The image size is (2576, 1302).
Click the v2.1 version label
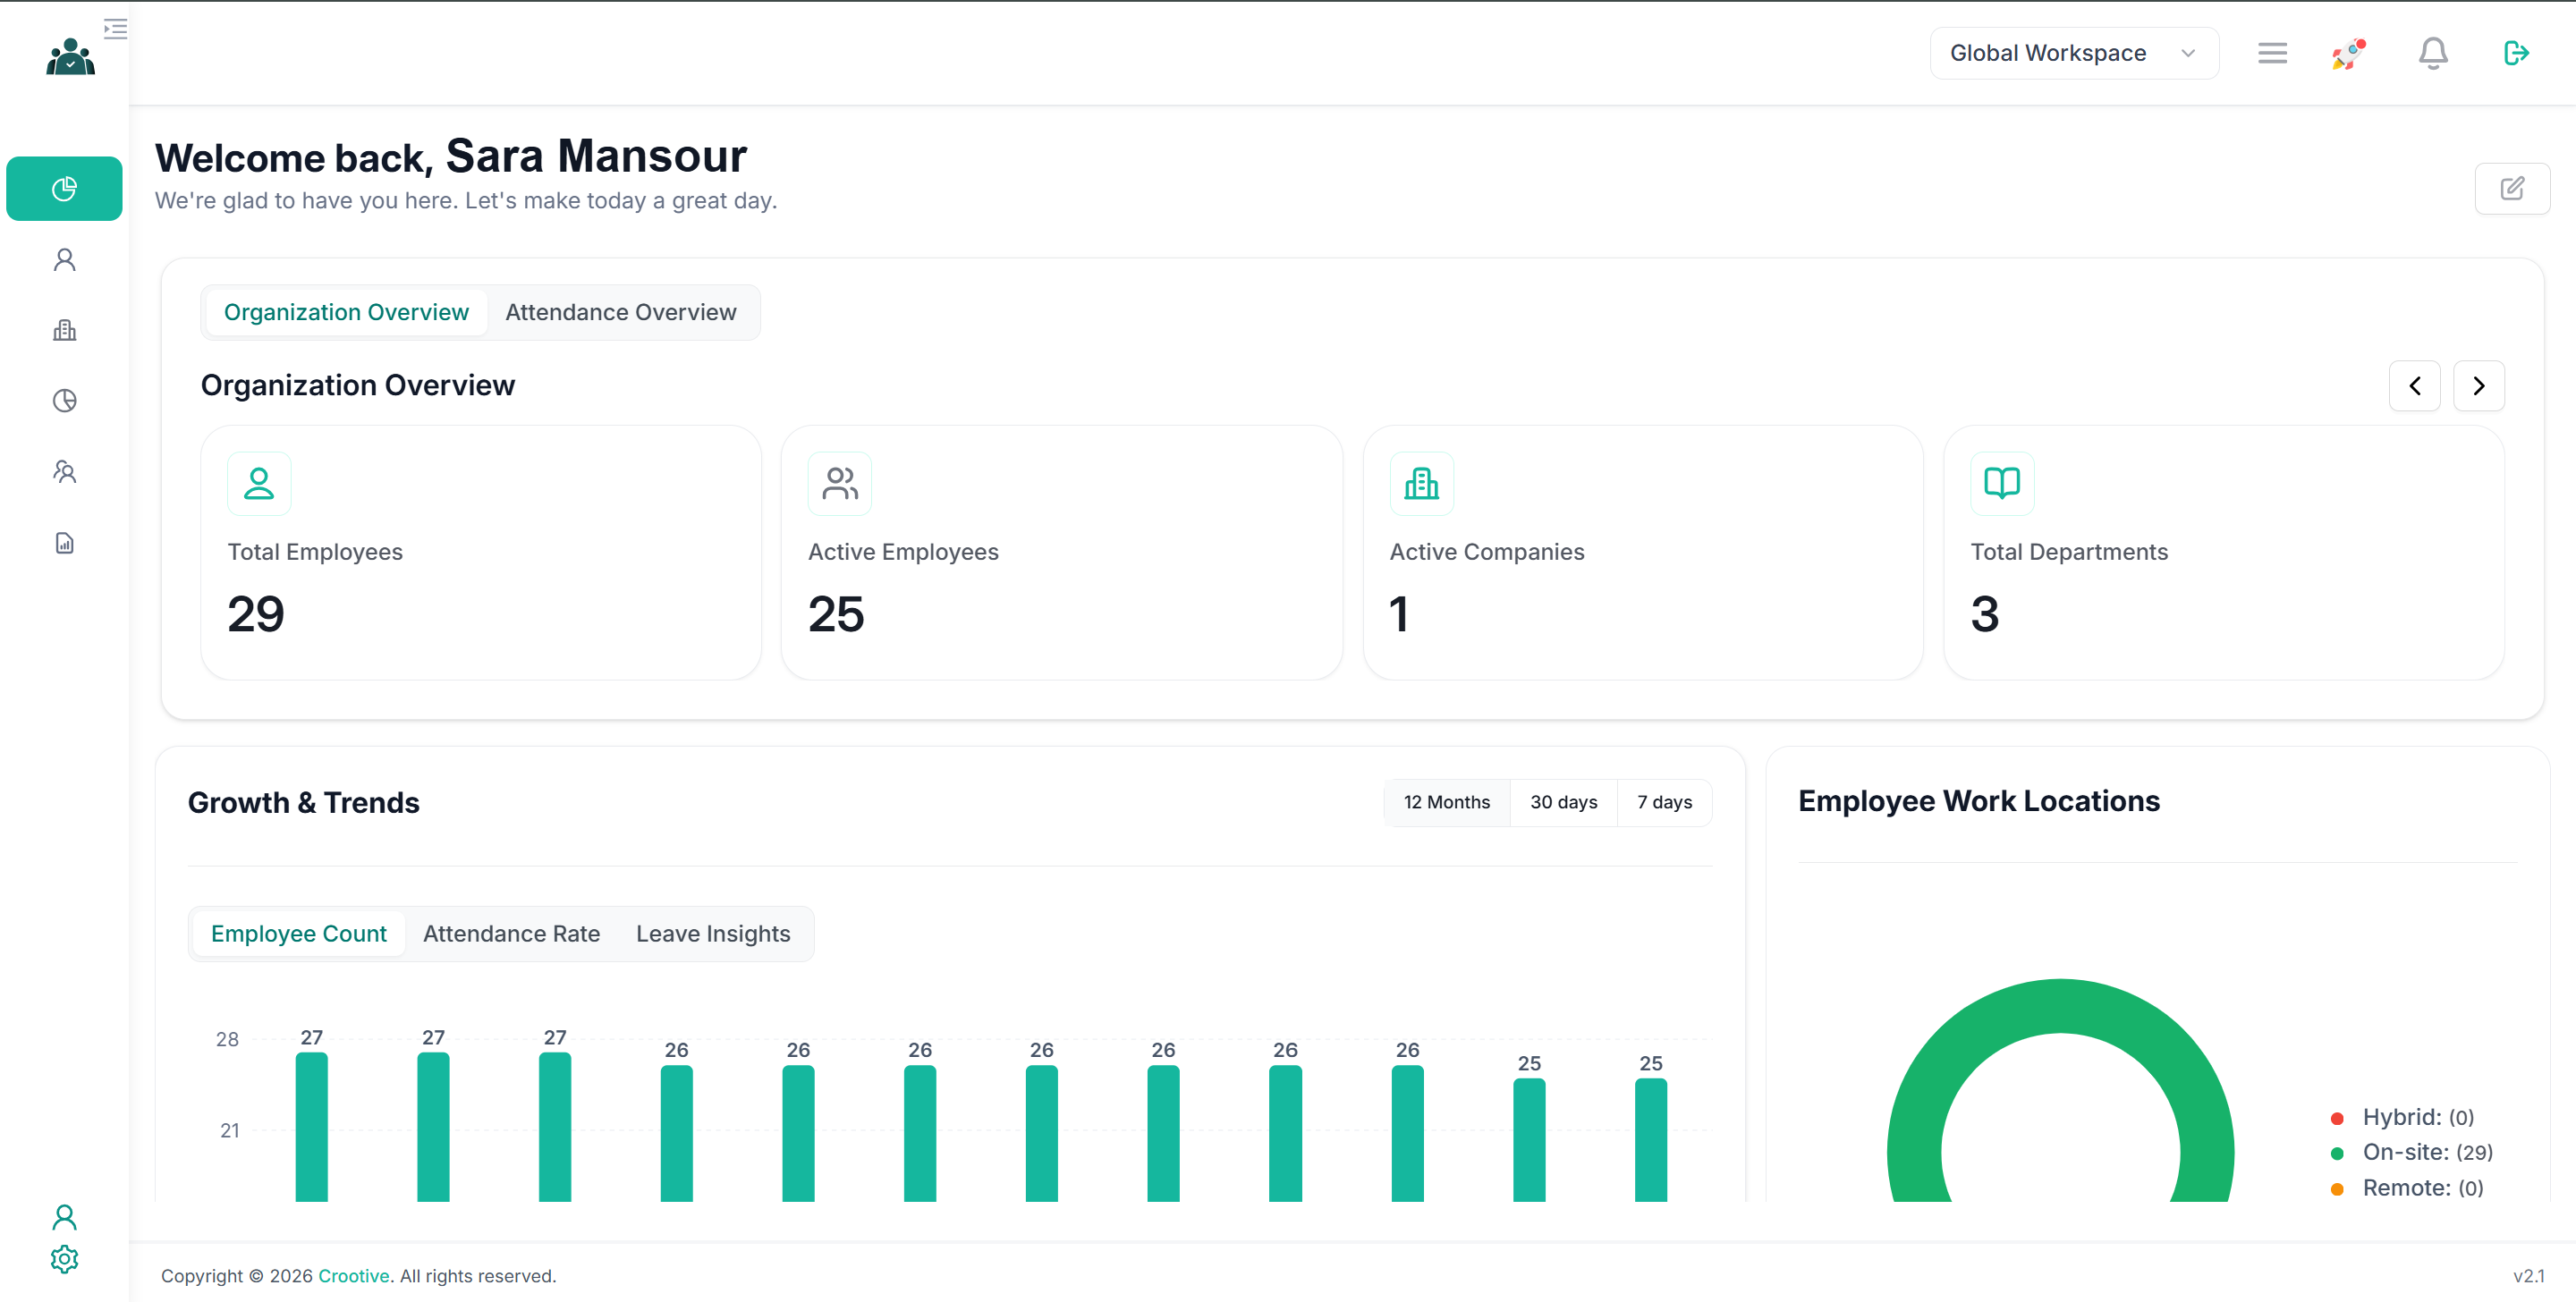coord(2528,1275)
